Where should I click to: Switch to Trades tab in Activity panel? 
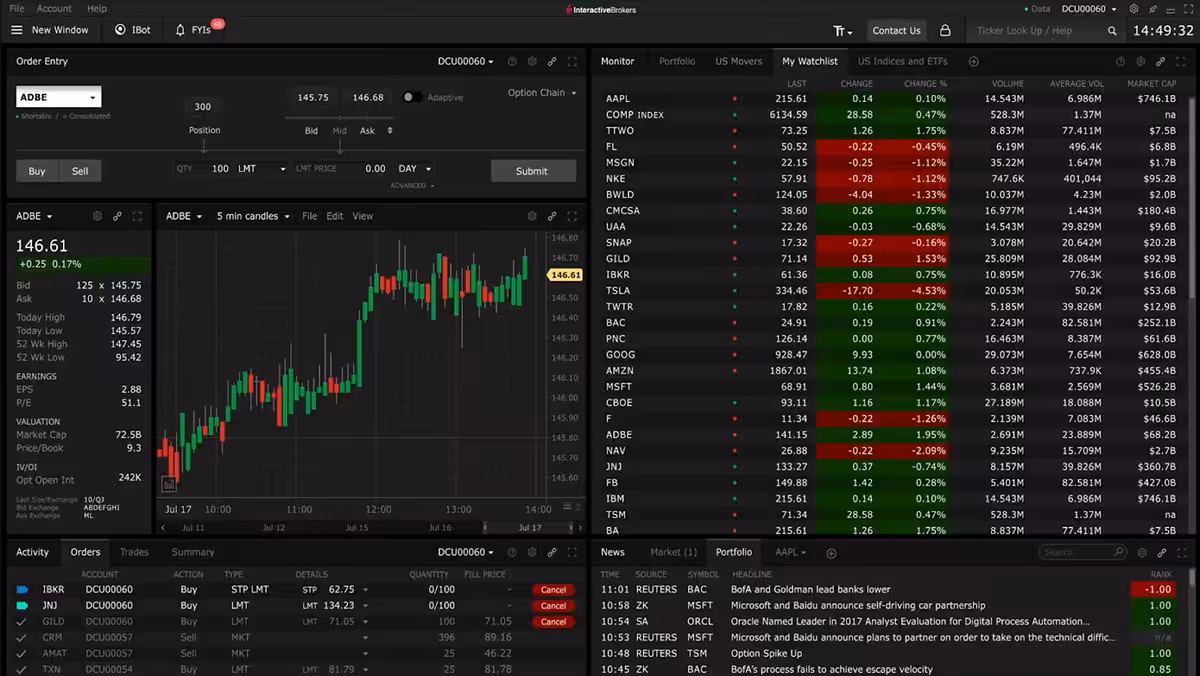click(x=134, y=552)
